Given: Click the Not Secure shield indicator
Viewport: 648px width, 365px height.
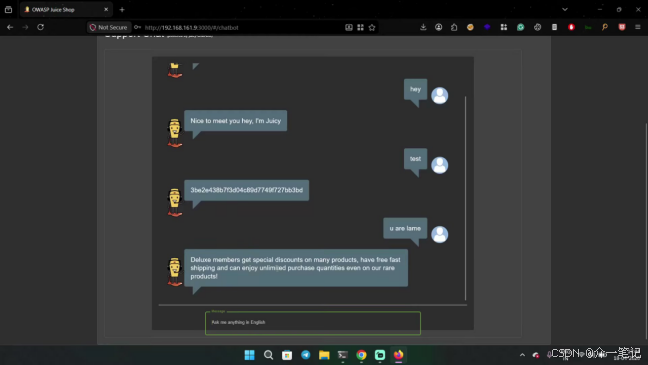Looking at the screenshot, I should pyautogui.click(x=109, y=27).
